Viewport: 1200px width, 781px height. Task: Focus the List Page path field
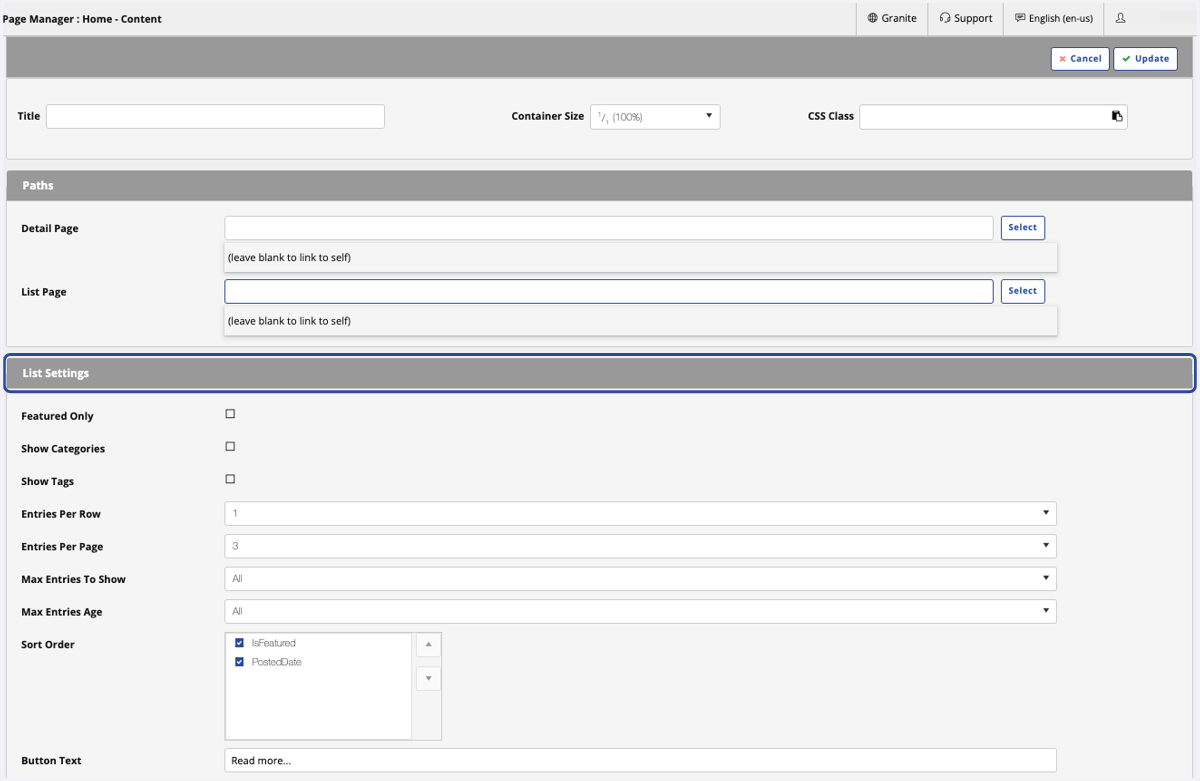pos(608,291)
